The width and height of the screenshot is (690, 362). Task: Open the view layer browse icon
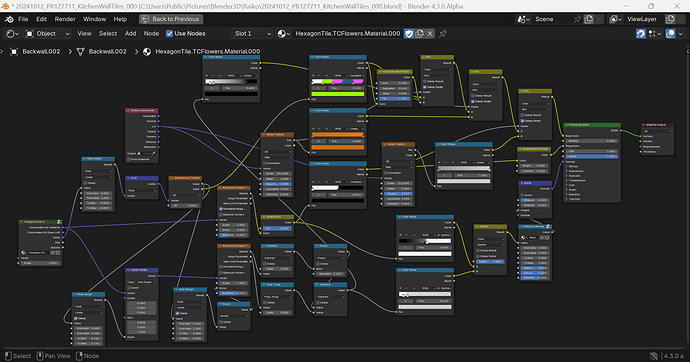coord(615,19)
